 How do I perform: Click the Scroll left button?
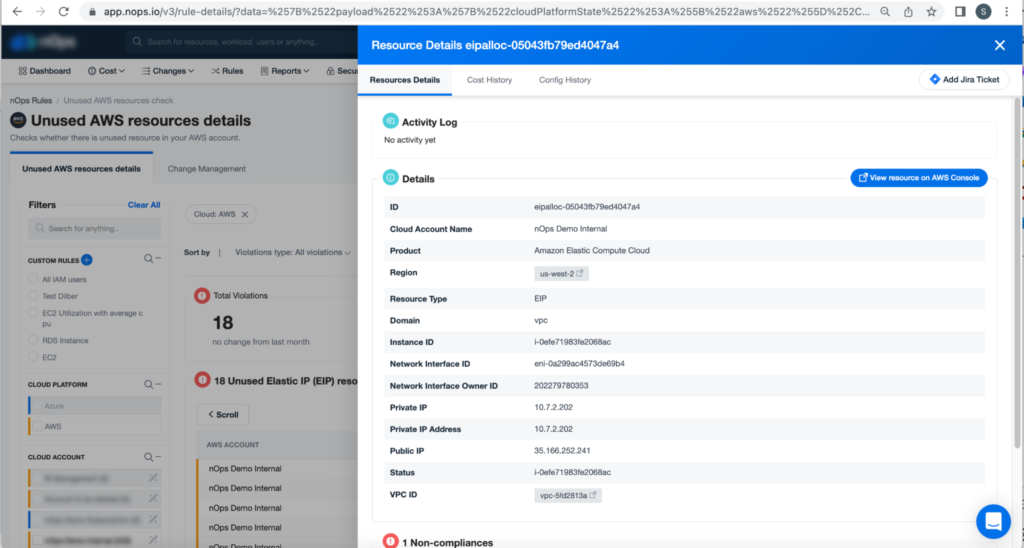(223, 415)
